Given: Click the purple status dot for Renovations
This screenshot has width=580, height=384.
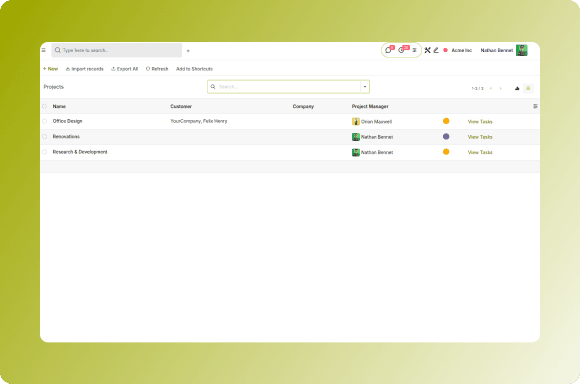Looking at the screenshot, I should (x=446, y=137).
